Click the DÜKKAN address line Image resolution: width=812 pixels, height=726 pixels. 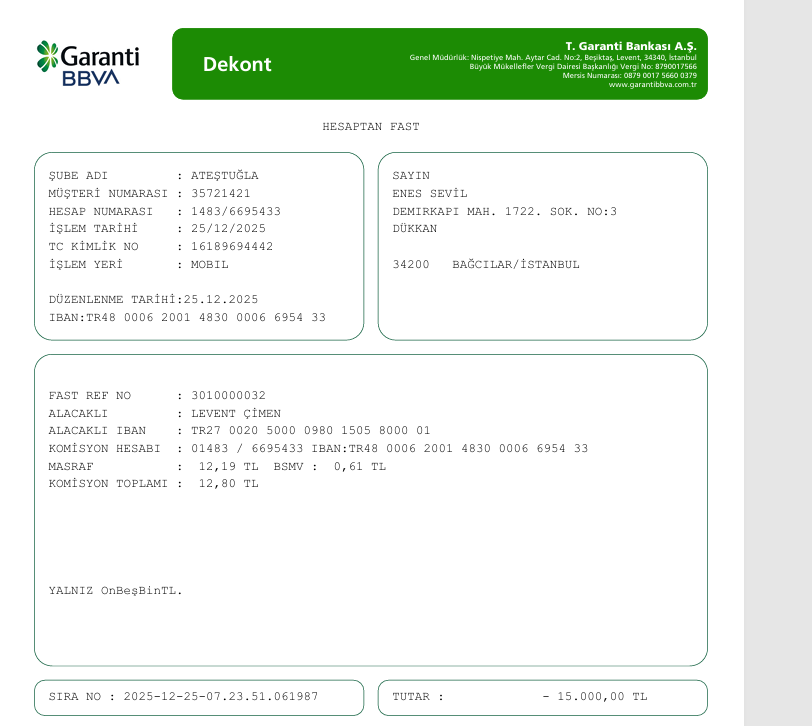(x=415, y=228)
